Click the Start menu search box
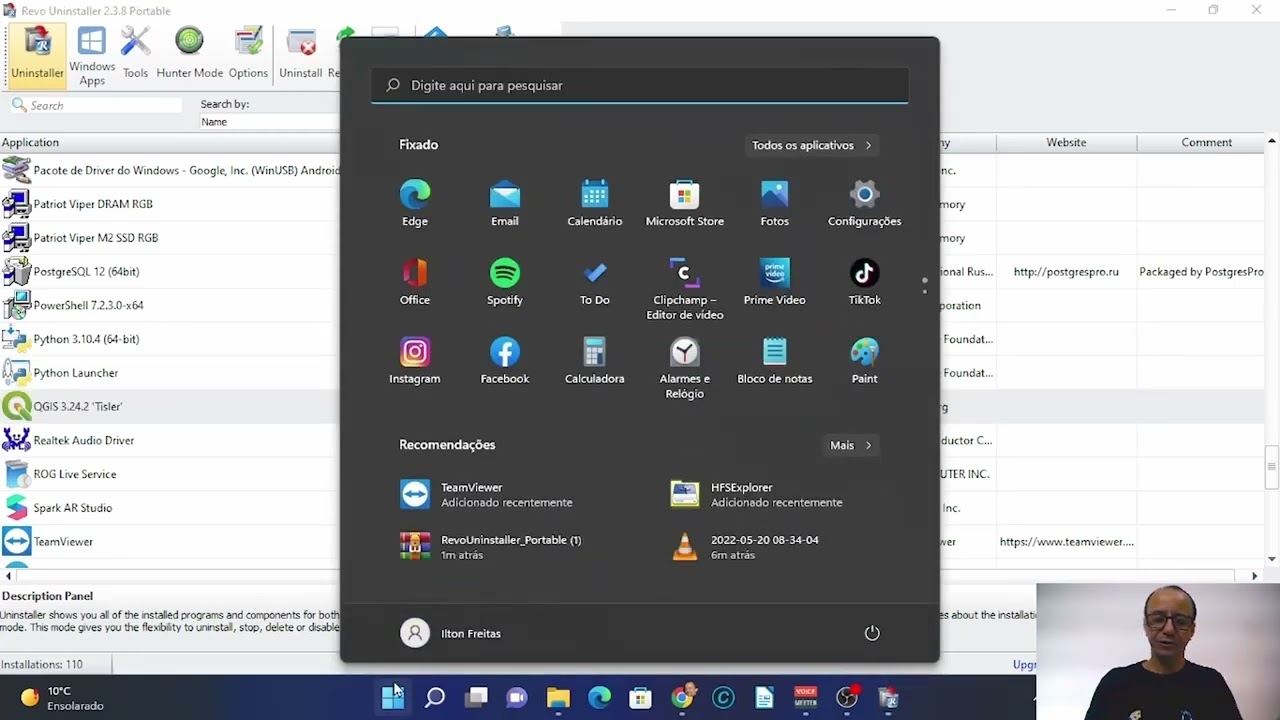The image size is (1280, 720). click(x=640, y=85)
